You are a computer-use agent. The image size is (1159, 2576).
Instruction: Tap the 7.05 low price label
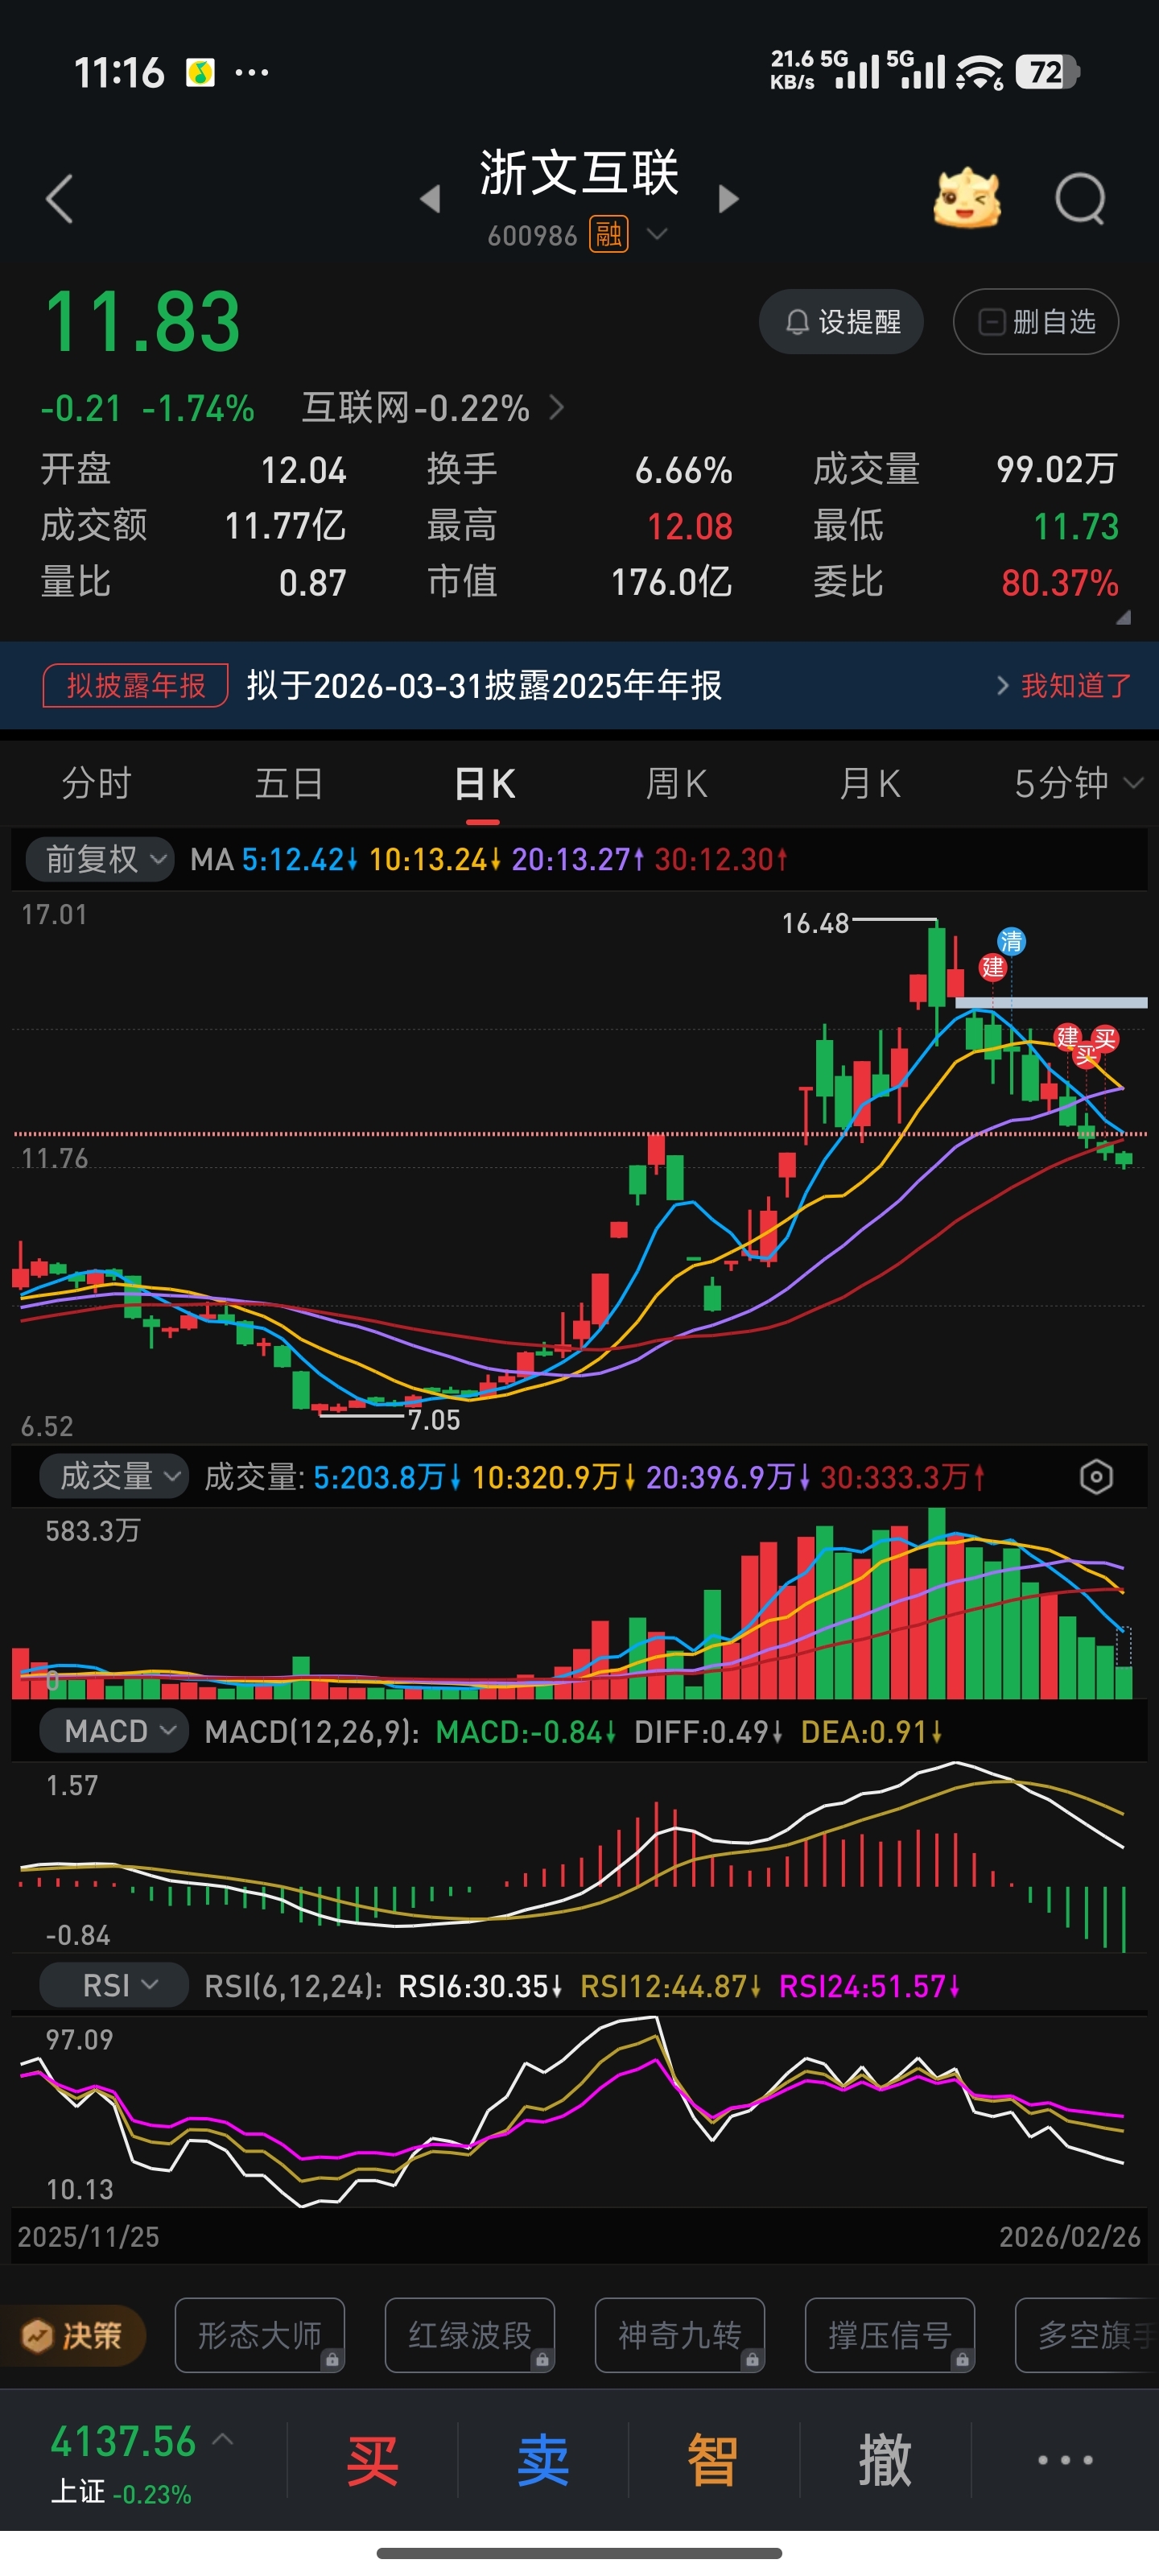[x=434, y=1420]
